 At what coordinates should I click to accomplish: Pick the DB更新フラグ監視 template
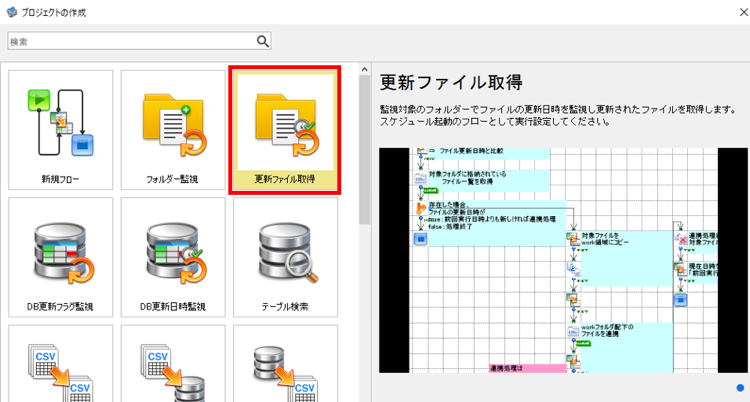pos(61,257)
